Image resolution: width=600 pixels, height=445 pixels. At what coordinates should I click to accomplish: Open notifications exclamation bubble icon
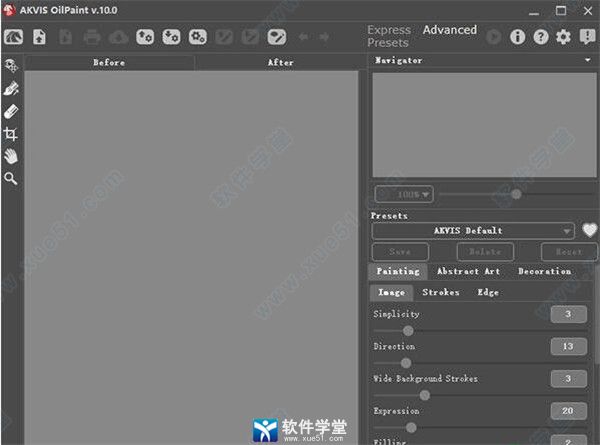click(587, 37)
